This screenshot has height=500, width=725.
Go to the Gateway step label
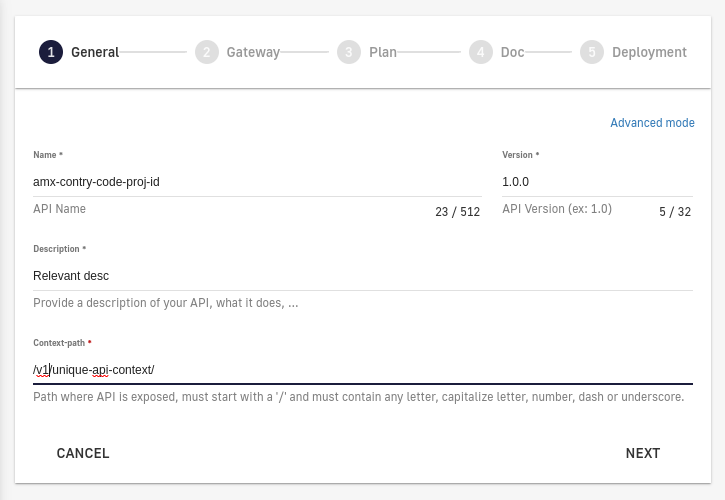click(x=253, y=52)
